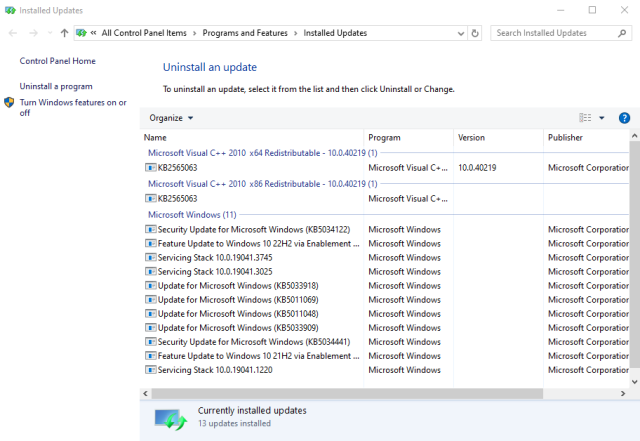Sort by the Program column header

click(x=408, y=138)
